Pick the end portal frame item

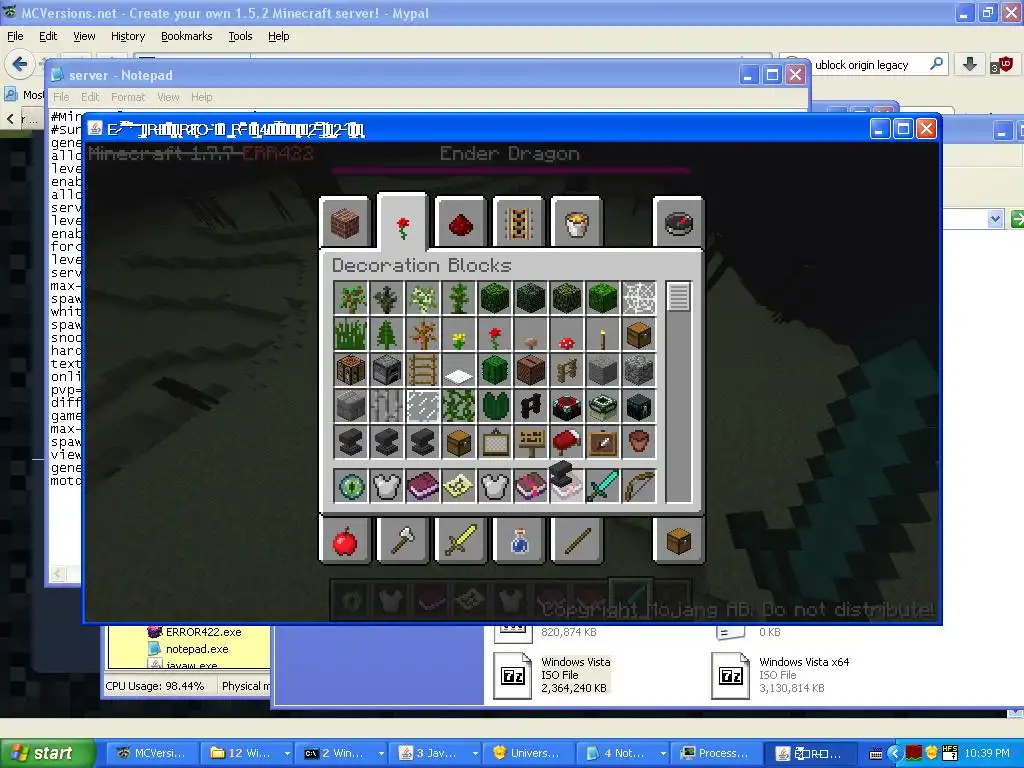pyautogui.click(x=603, y=406)
